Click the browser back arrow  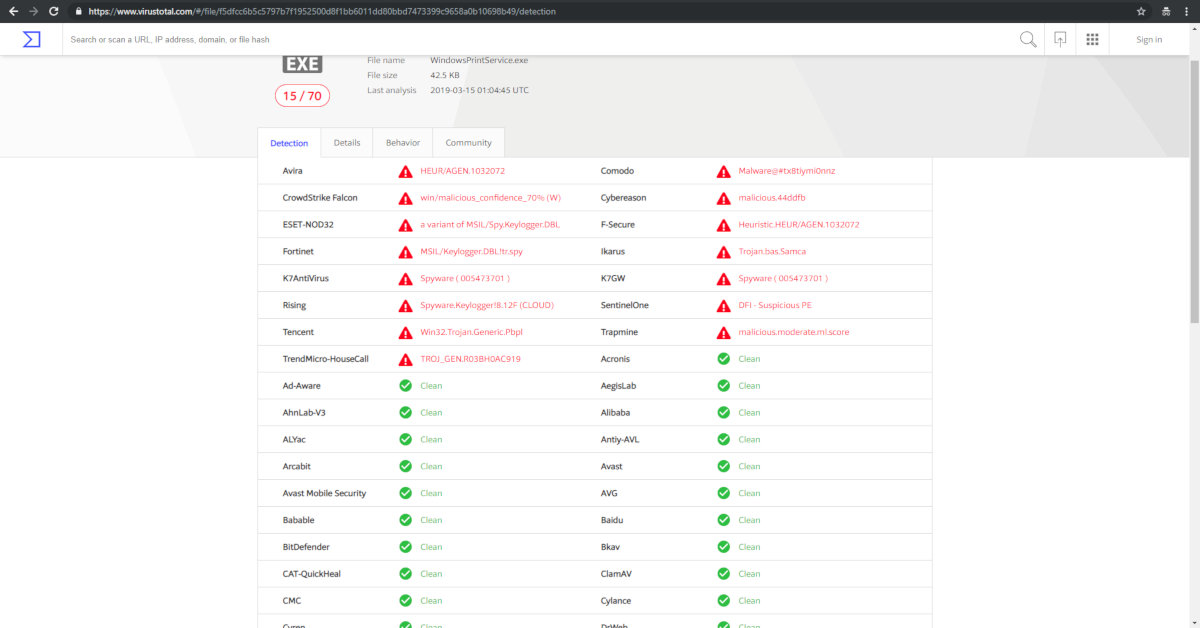tap(13, 11)
